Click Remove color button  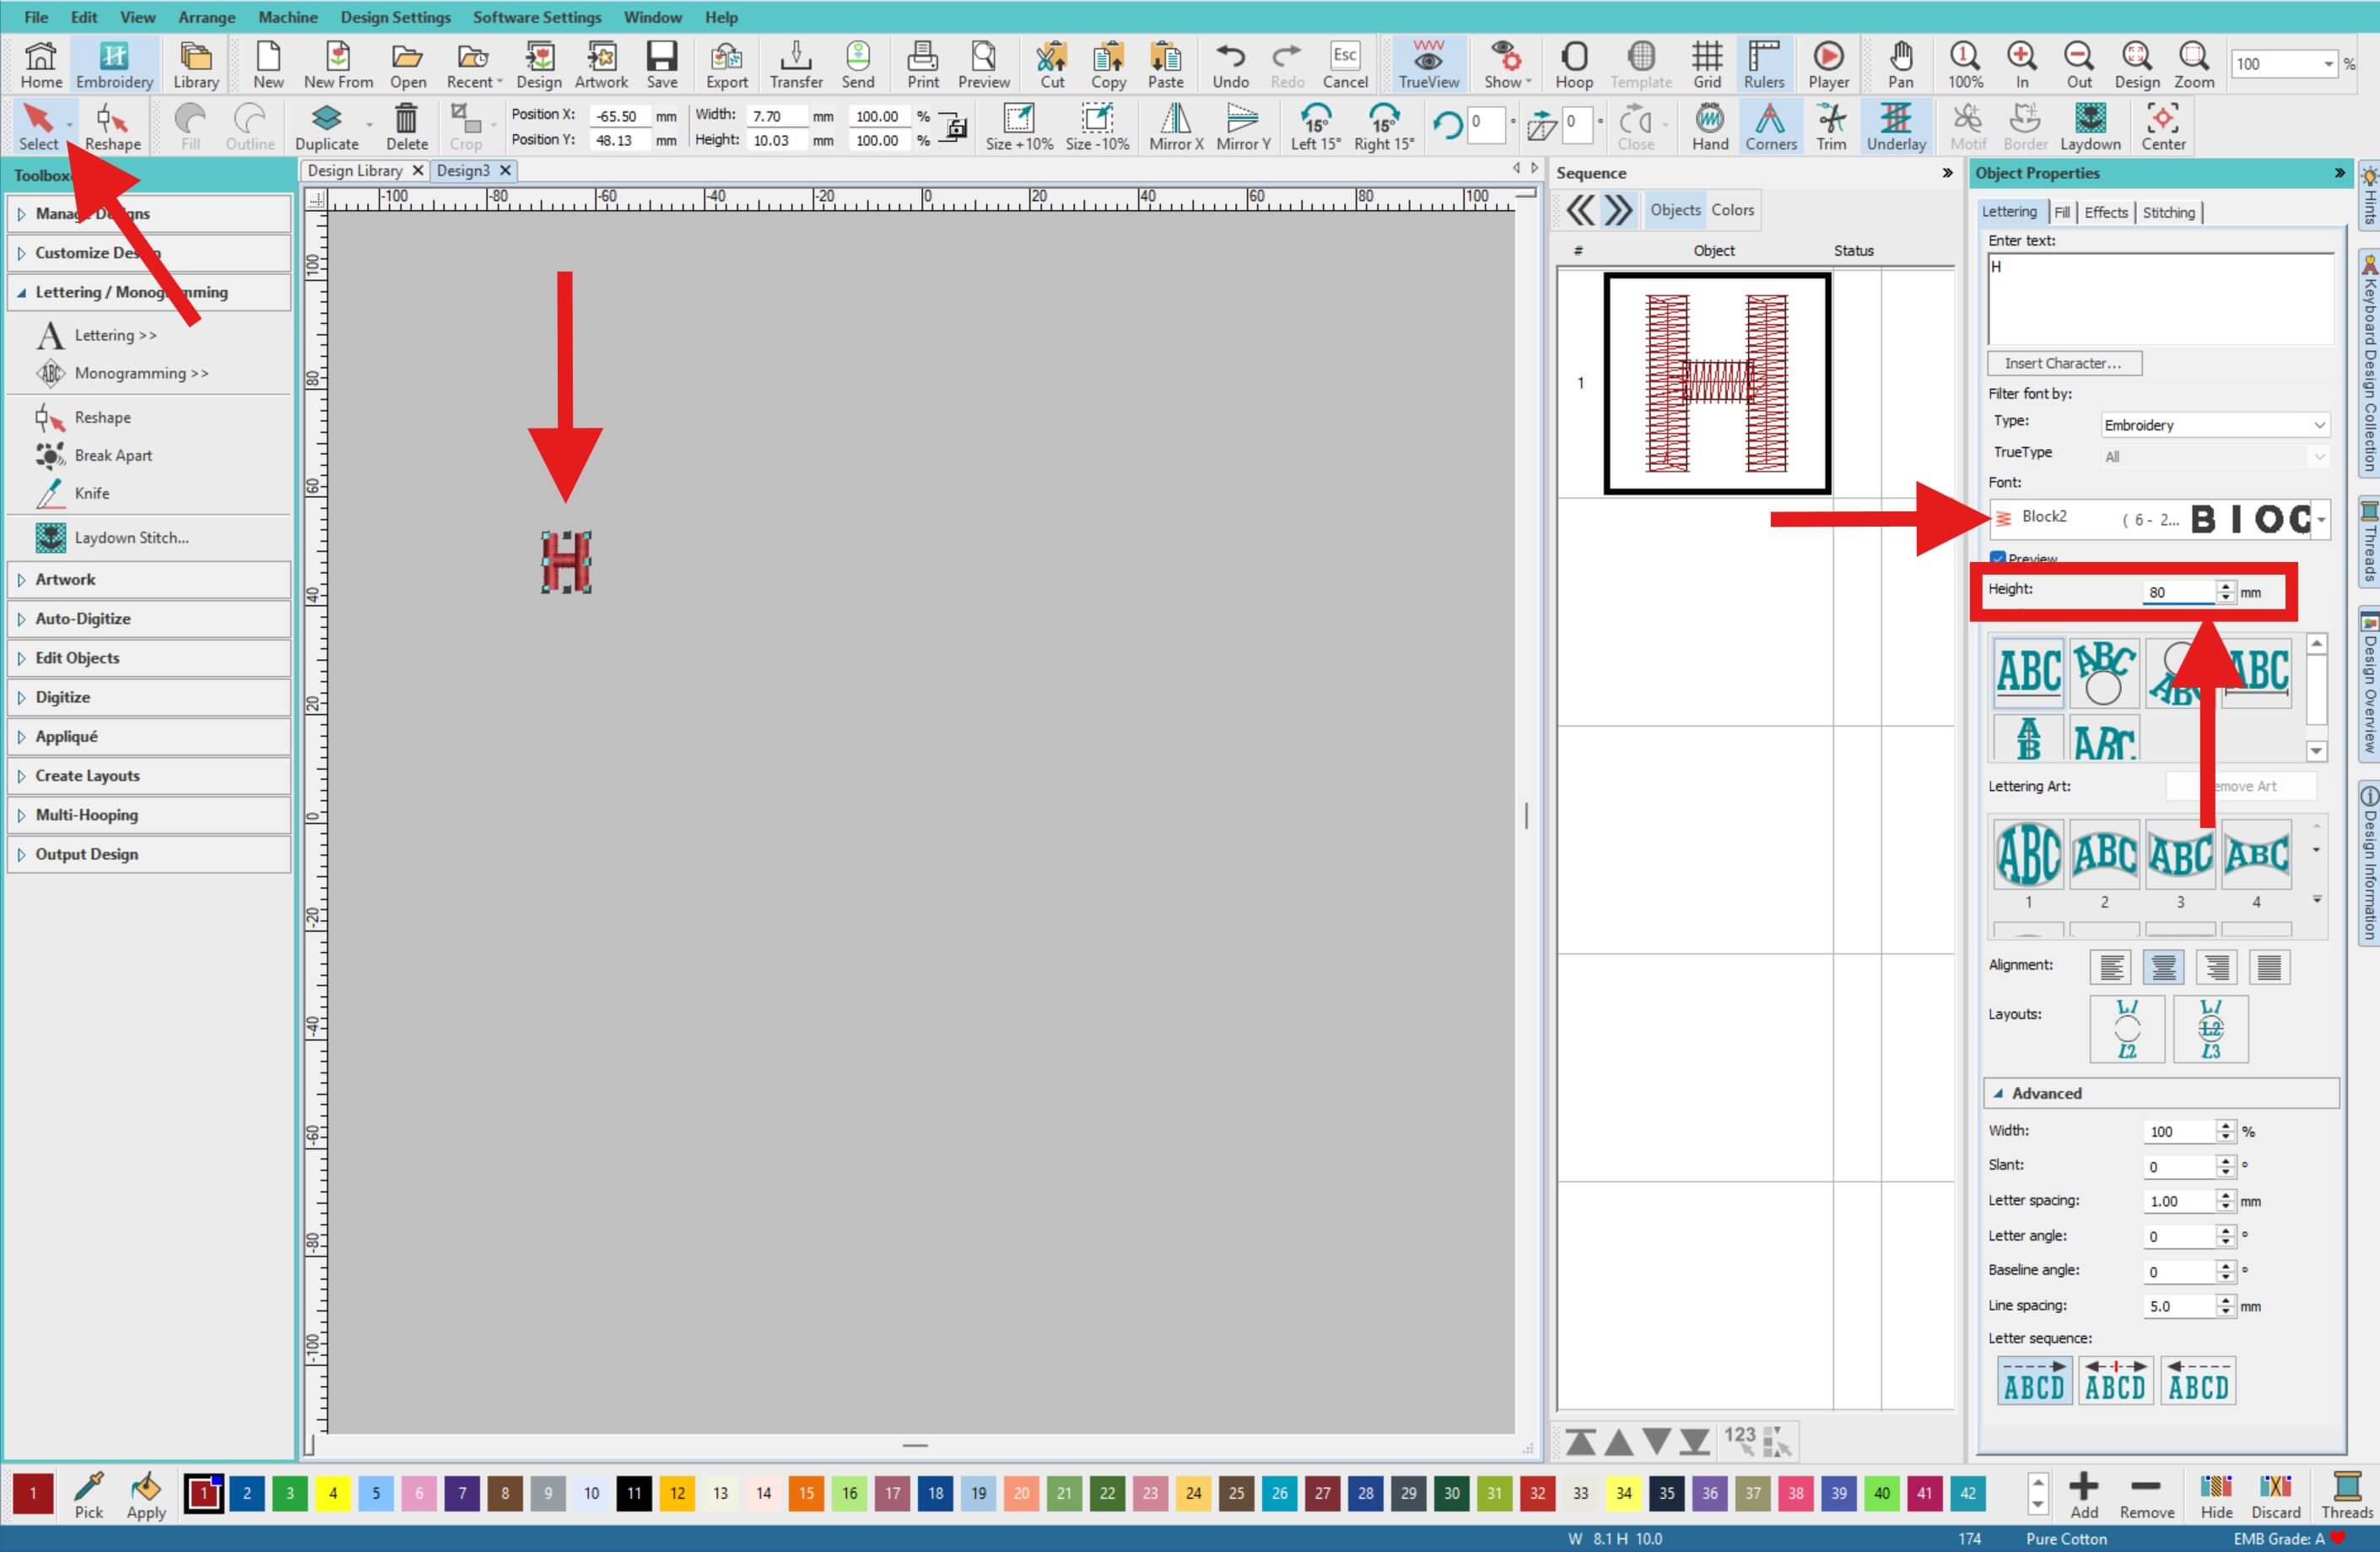(2146, 1495)
